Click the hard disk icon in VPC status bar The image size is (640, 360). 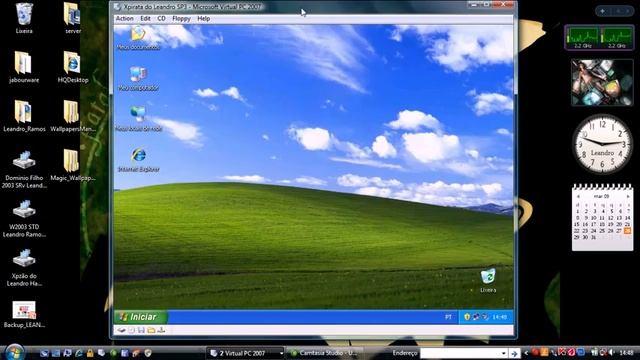(122, 330)
